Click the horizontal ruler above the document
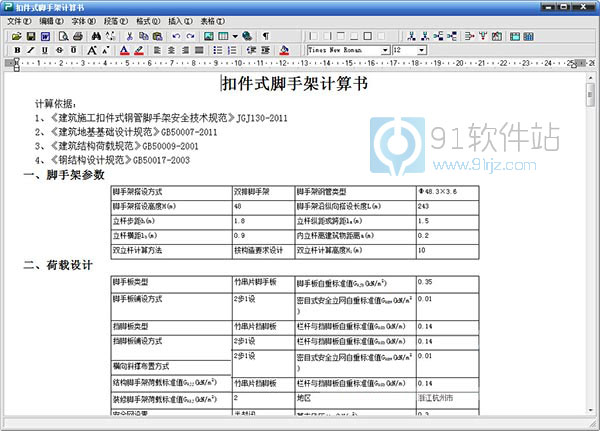This screenshot has height=431, width=600. (x=300, y=64)
